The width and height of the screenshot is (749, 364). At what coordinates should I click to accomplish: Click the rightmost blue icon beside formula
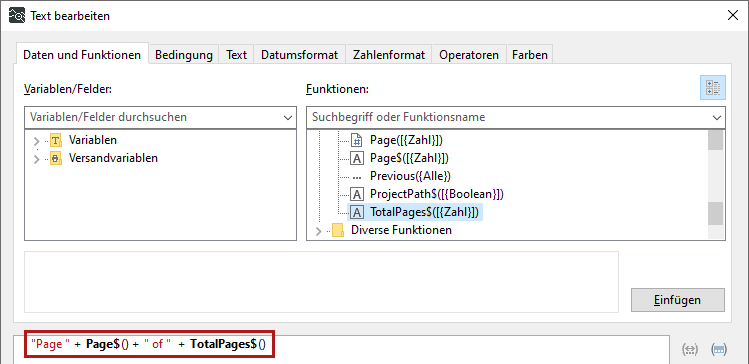tap(719, 349)
